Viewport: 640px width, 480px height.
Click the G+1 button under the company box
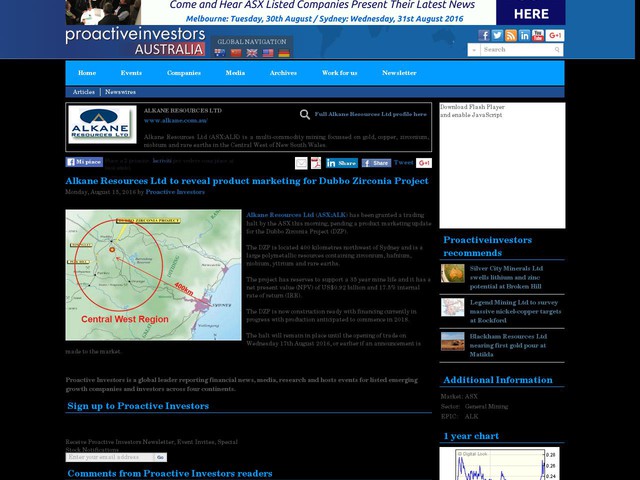424,163
